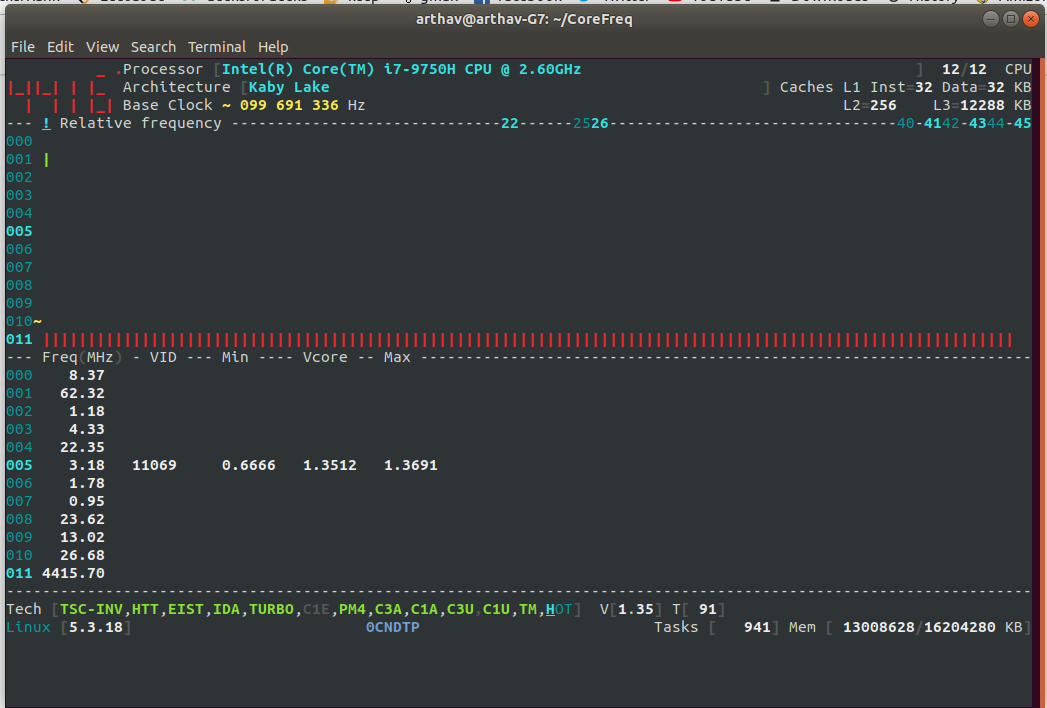Click frequency value 22.35
Screen dimensions: 1047x708
point(82,447)
